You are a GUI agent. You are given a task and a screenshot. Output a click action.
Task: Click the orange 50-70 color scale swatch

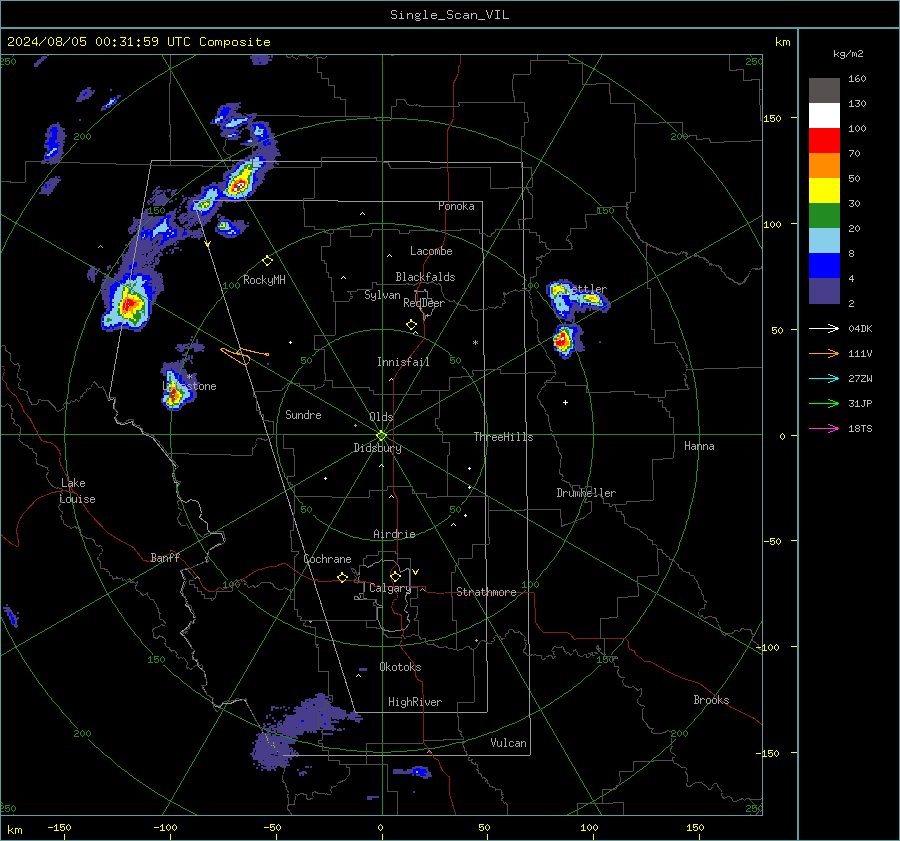click(x=824, y=166)
